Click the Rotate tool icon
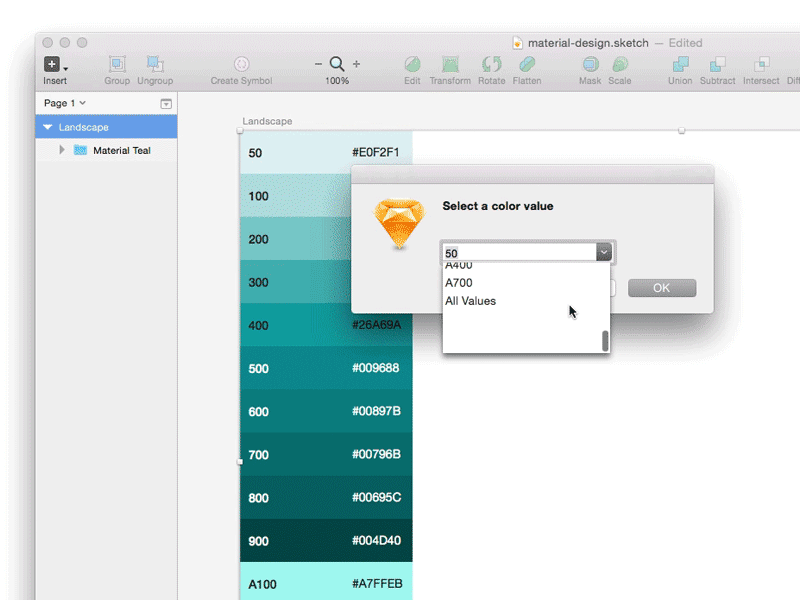The image size is (800, 600). coord(491,62)
